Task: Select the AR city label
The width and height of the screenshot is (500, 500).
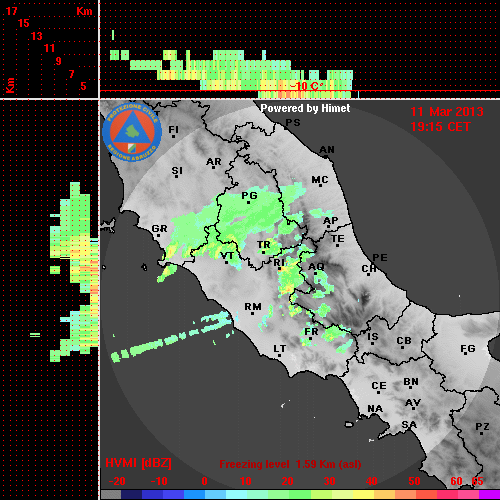Action: (214, 162)
